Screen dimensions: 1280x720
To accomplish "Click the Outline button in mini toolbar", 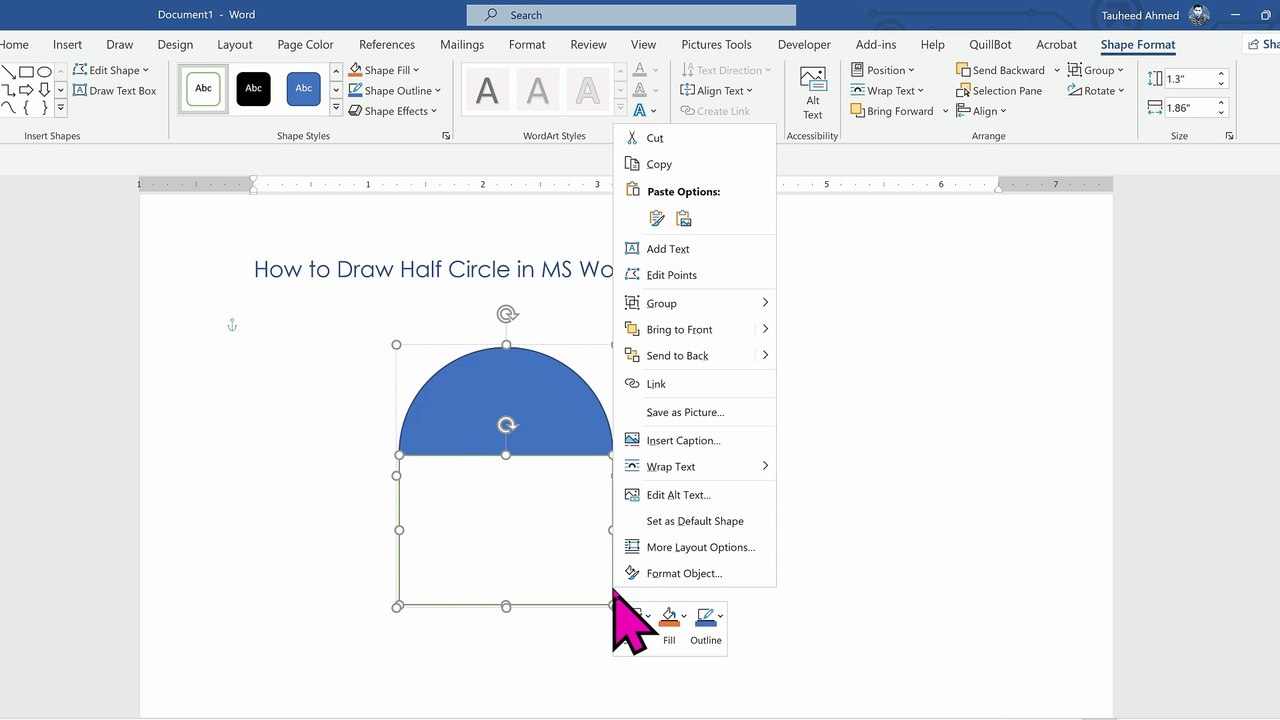I will 705,627.
